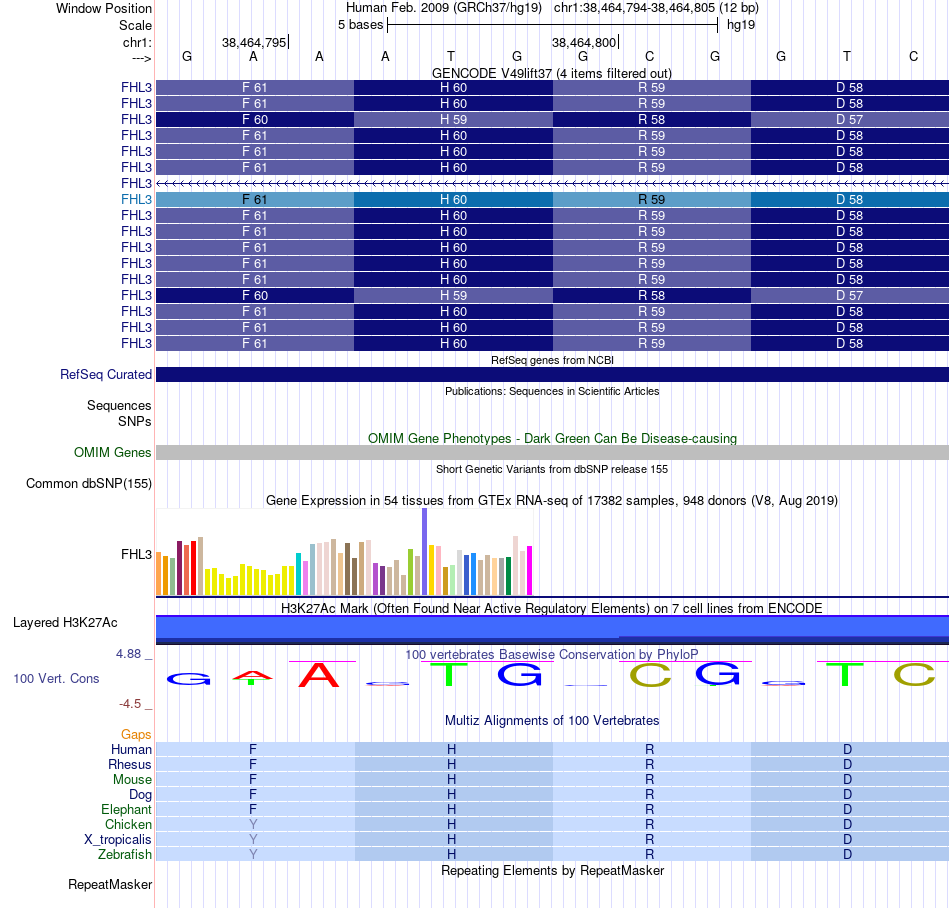Open 100 vertebrates Basewise Conservation by PhyloP
This screenshot has height=908, width=950.
[552, 654]
